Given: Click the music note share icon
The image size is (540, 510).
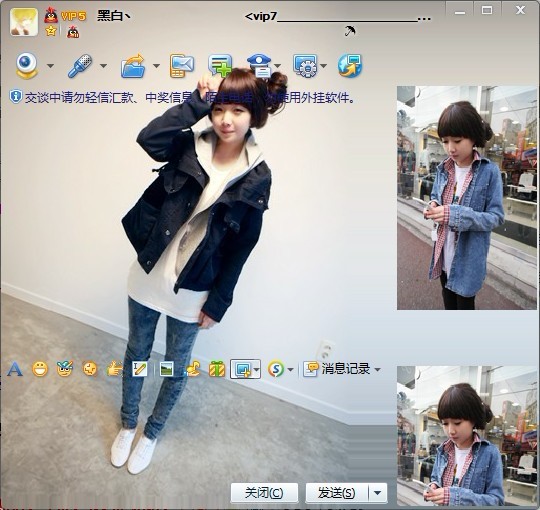Looking at the screenshot, I should point(192,369).
